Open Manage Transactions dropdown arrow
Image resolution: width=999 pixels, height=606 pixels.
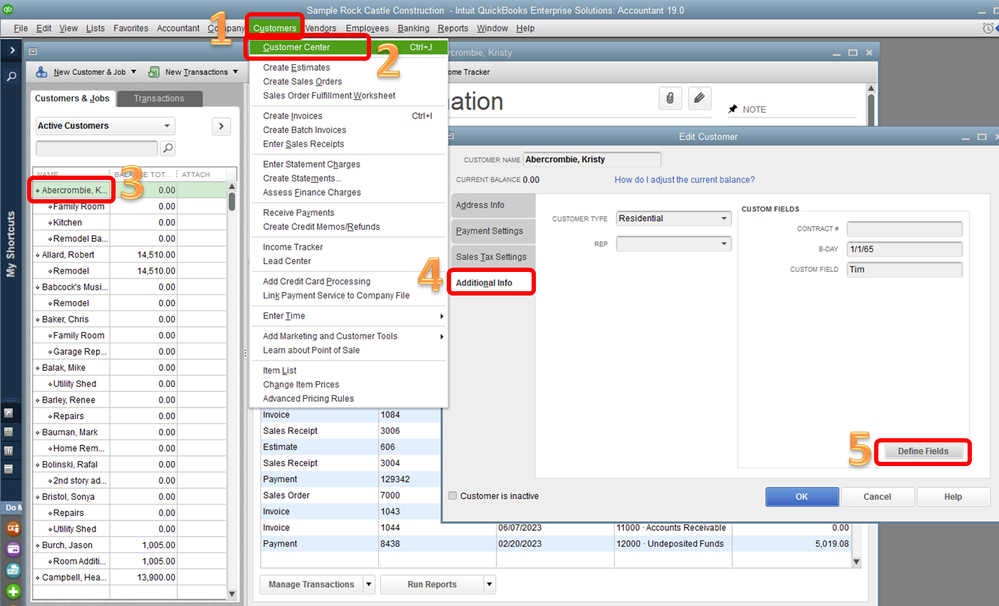pos(368,584)
